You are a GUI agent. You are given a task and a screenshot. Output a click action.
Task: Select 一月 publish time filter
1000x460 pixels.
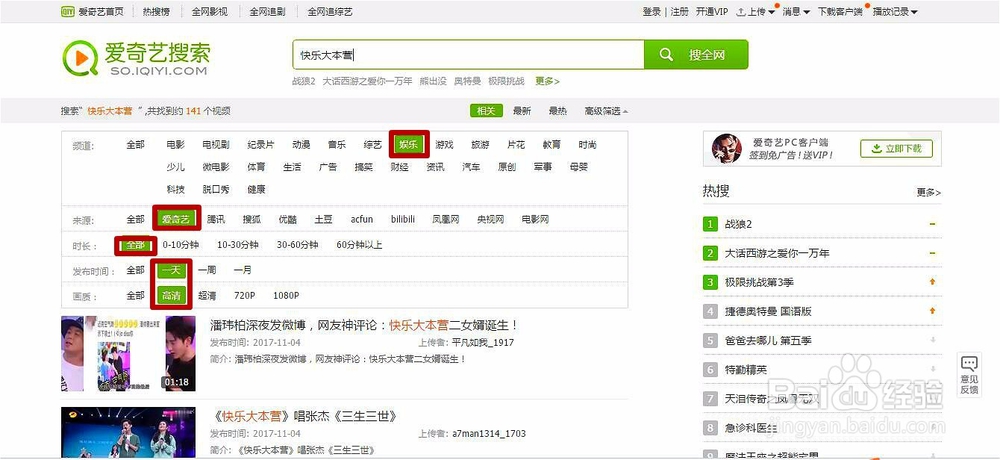click(242, 270)
